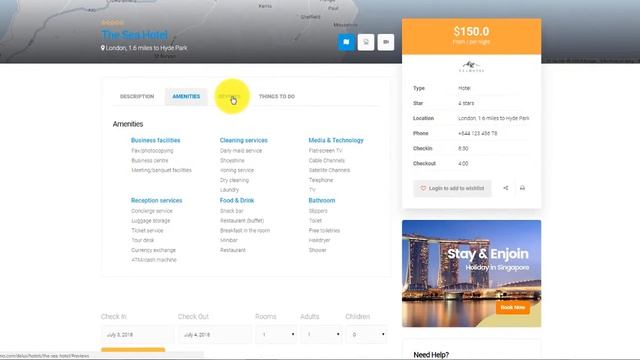
Task: Click the Tour desk amenity
Action: coord(143,240)
